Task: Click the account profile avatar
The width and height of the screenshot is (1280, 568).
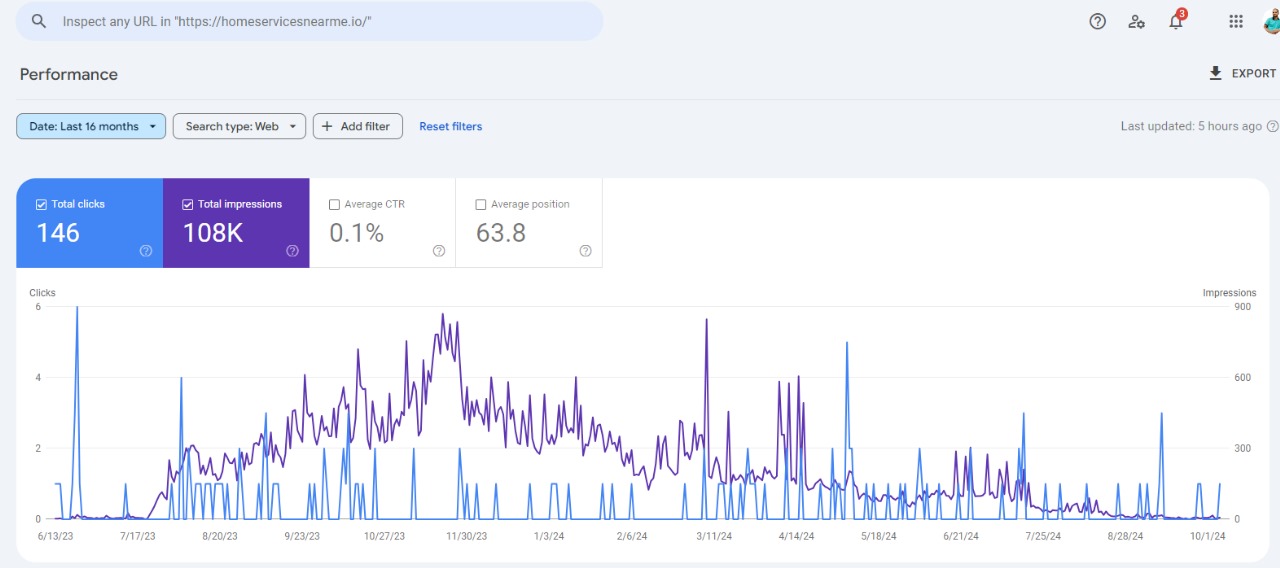Action: pos(1270,21)
